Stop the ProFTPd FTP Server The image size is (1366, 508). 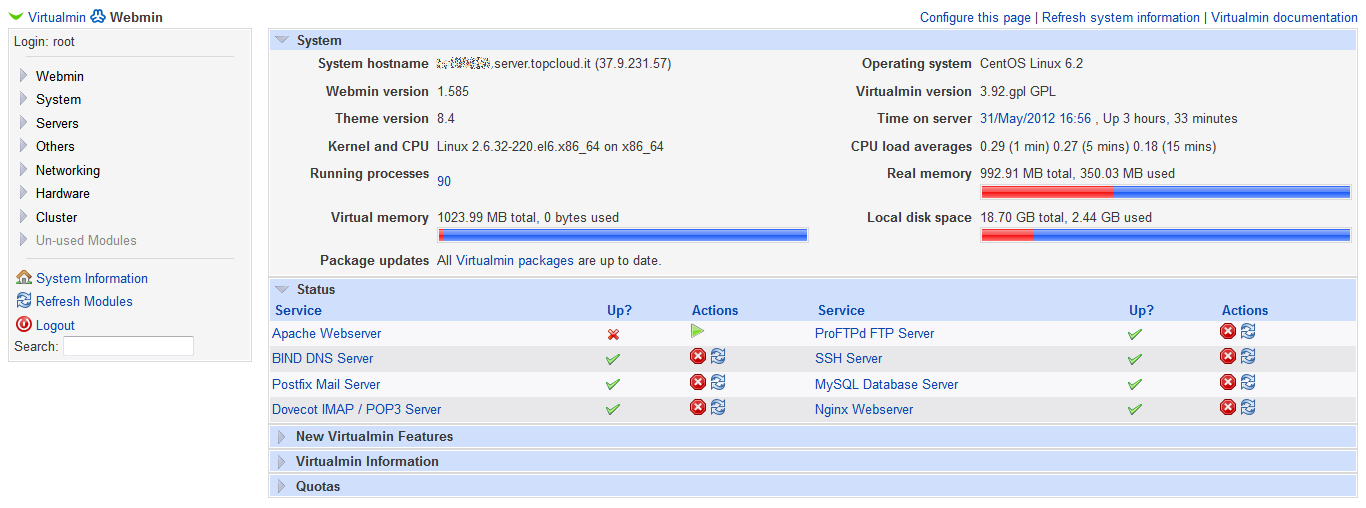tap(1228, 331)
